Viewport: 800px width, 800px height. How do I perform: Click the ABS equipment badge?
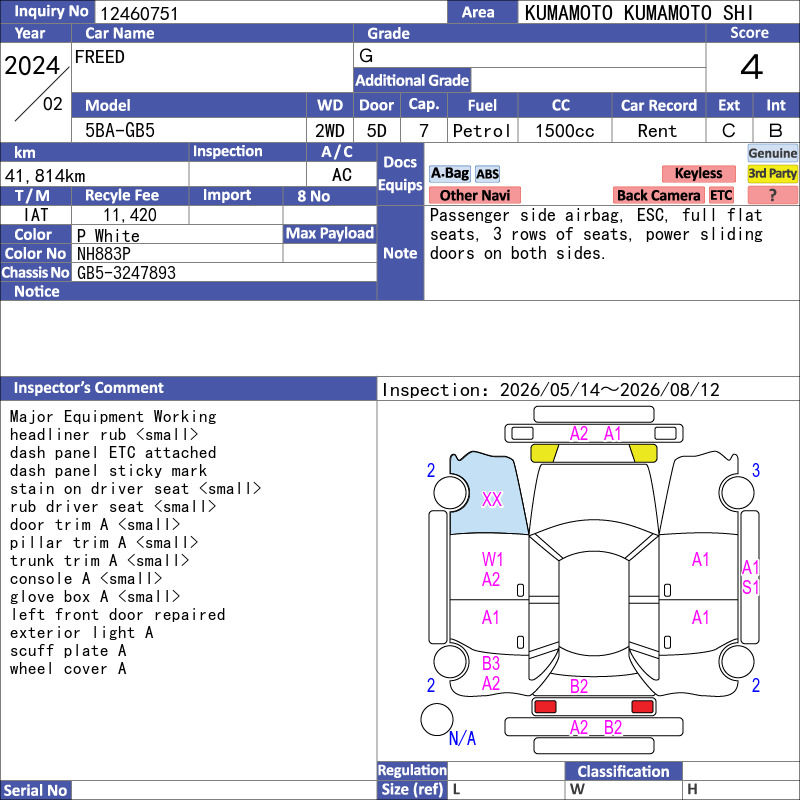(x=487, y=174)
